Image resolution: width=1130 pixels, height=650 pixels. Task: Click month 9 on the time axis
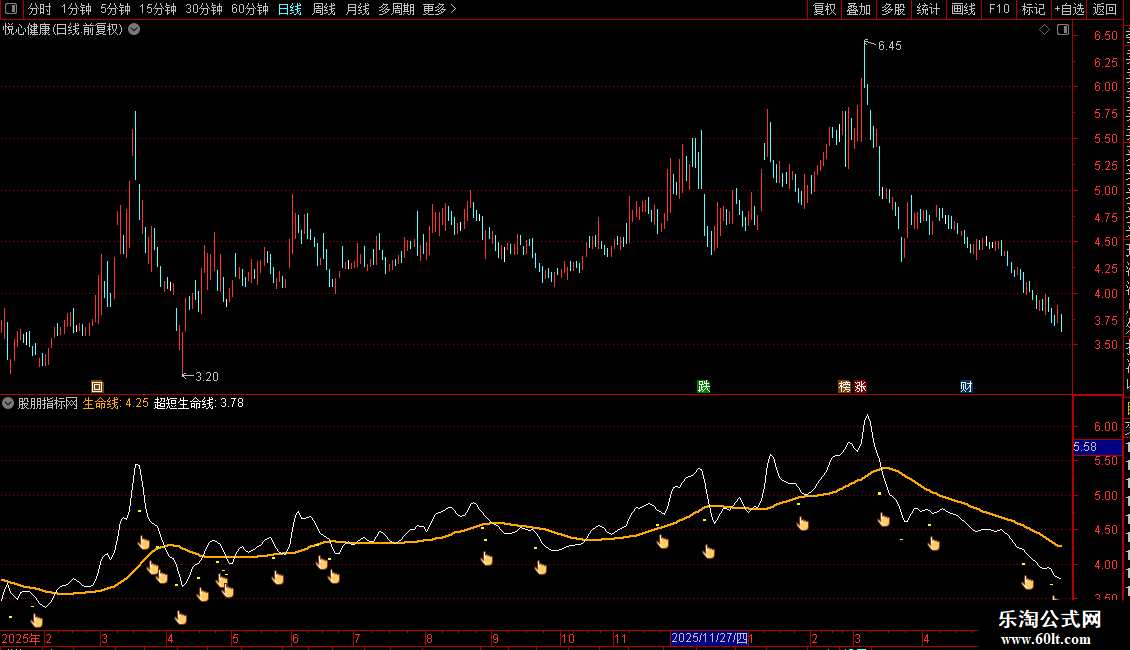click(x=495, y=638)
